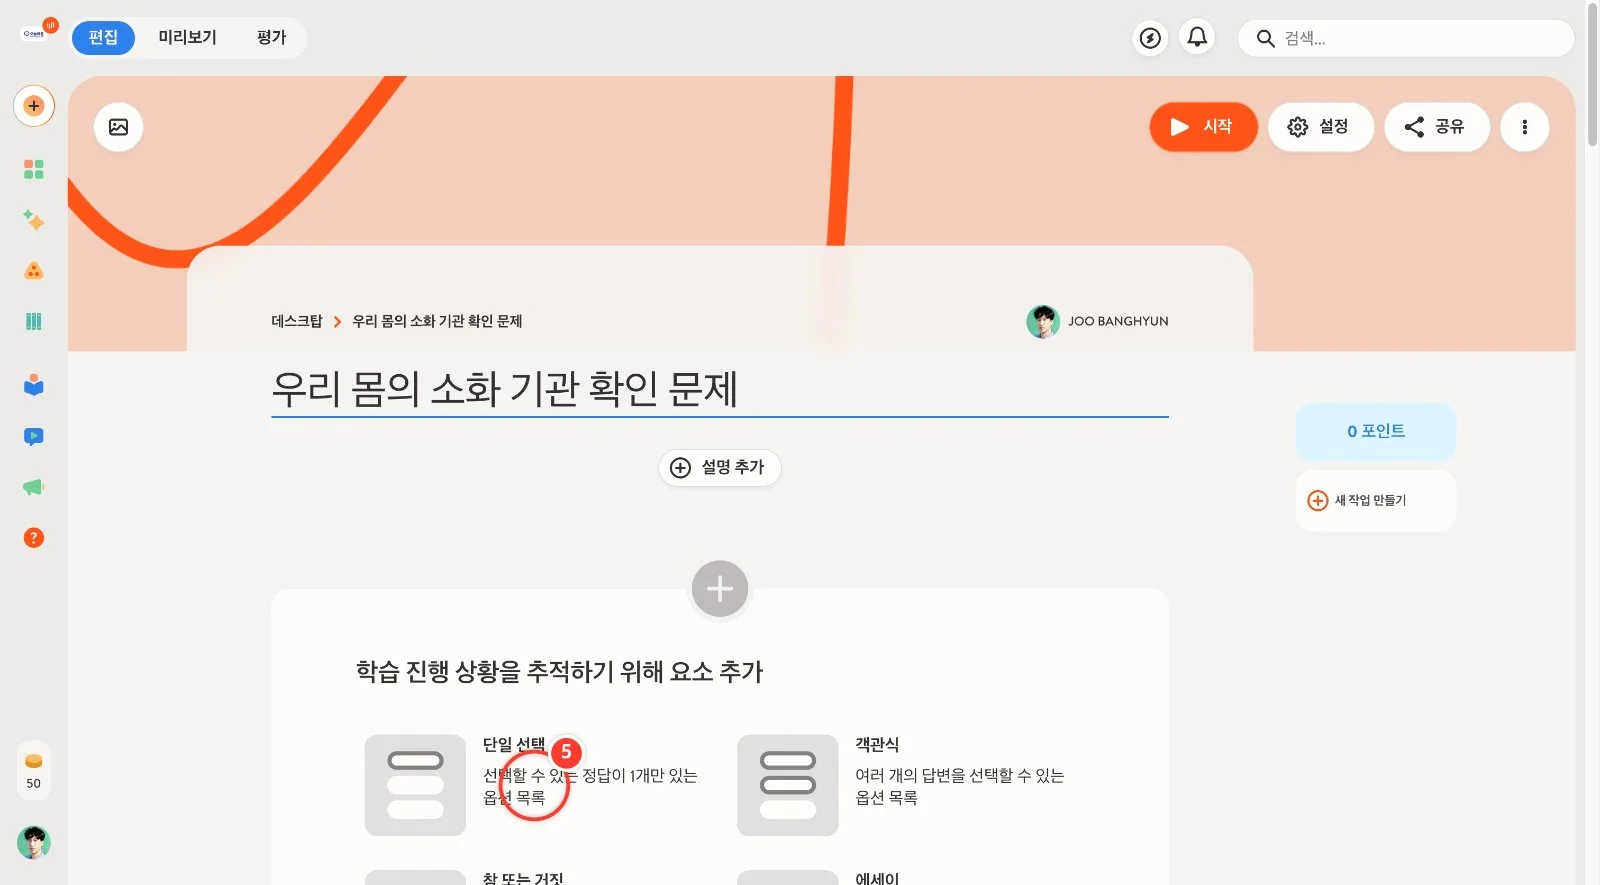Open the notifications bell
This screenshot has width=1600, height=885.
[1197, 38]
